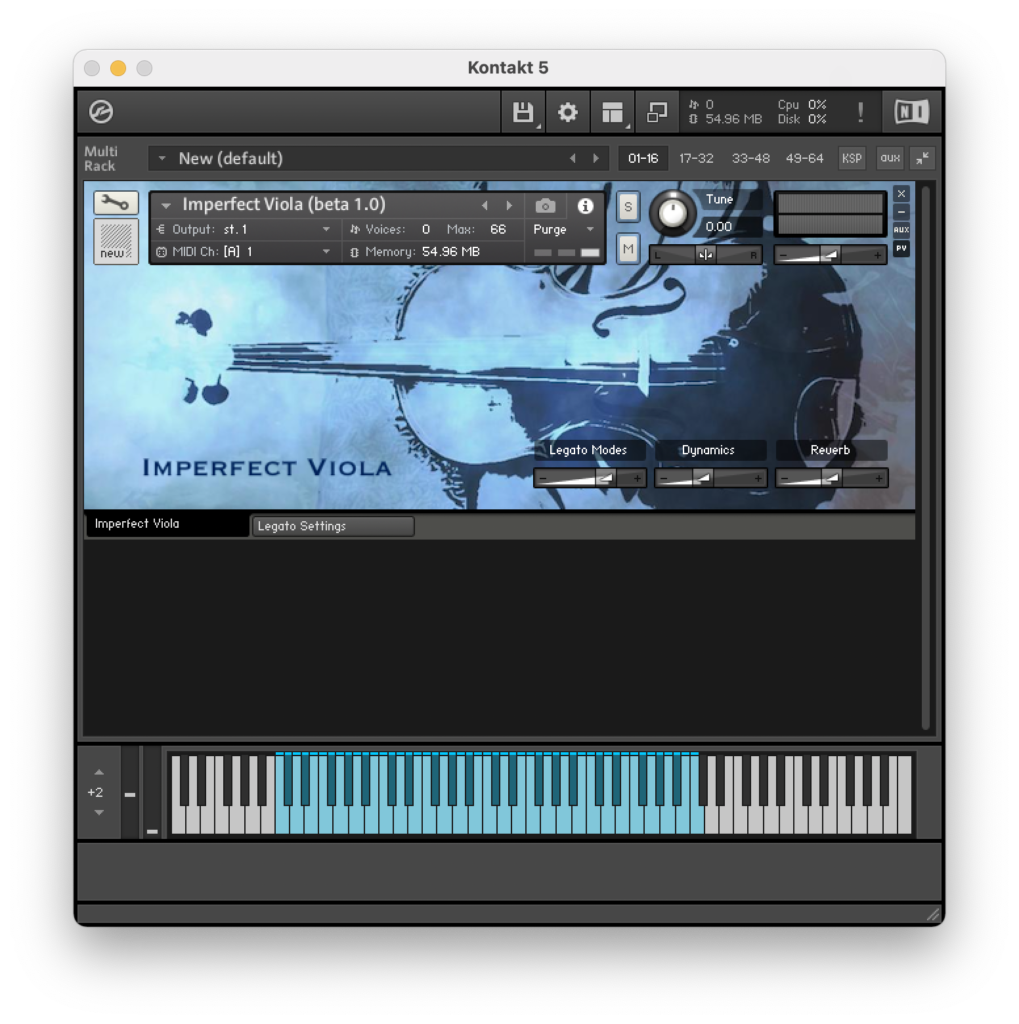Collapse the rack with minimize arrows icon
This screenshot has height=1024, width=1019.
(x=922, y=158)
